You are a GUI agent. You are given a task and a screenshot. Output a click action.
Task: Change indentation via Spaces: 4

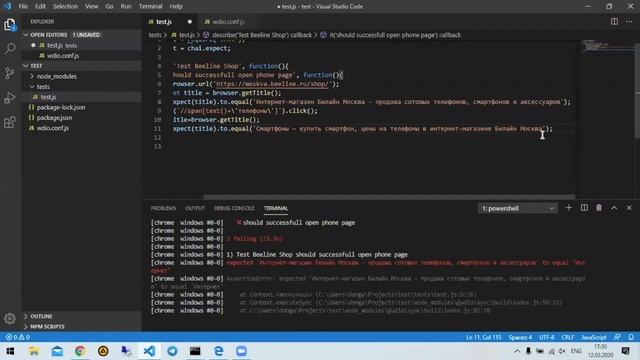click(520, 337)
